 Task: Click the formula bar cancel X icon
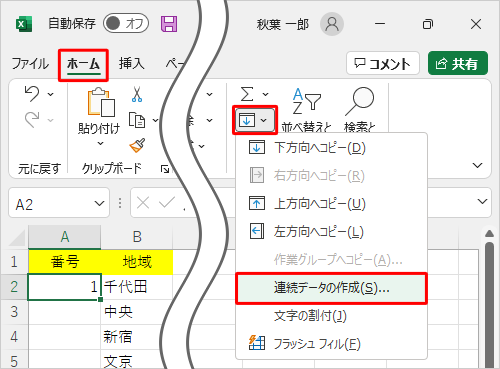click(143, 203)
